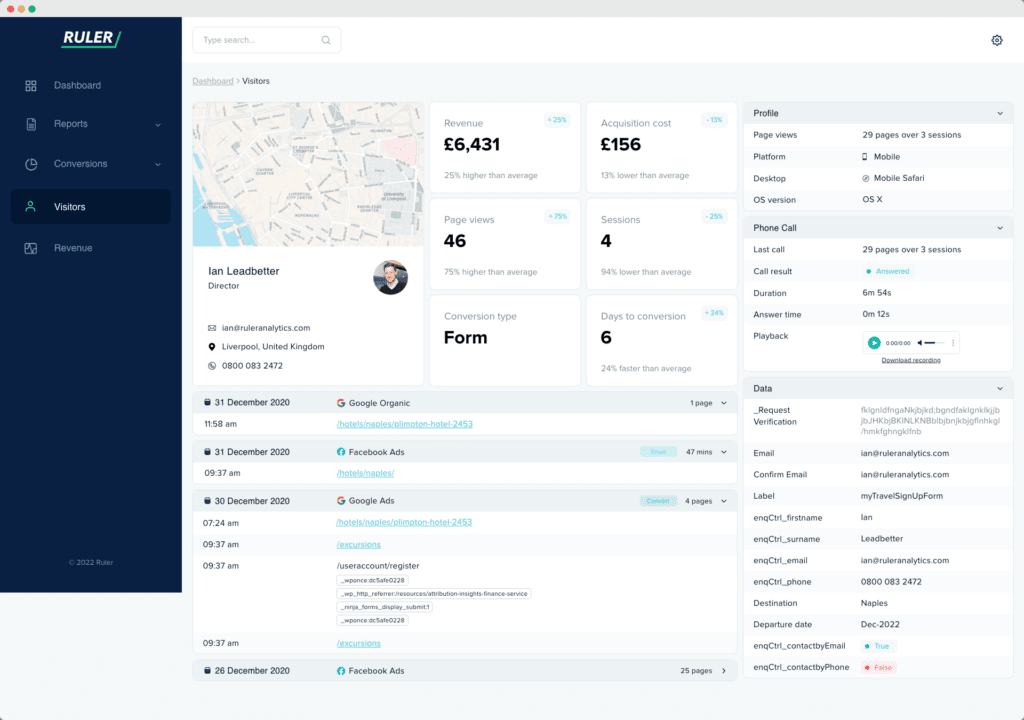Click the Type search input field
This screenshot has width=1024, height=720.
pyautogui.click(x=258, y=40)
